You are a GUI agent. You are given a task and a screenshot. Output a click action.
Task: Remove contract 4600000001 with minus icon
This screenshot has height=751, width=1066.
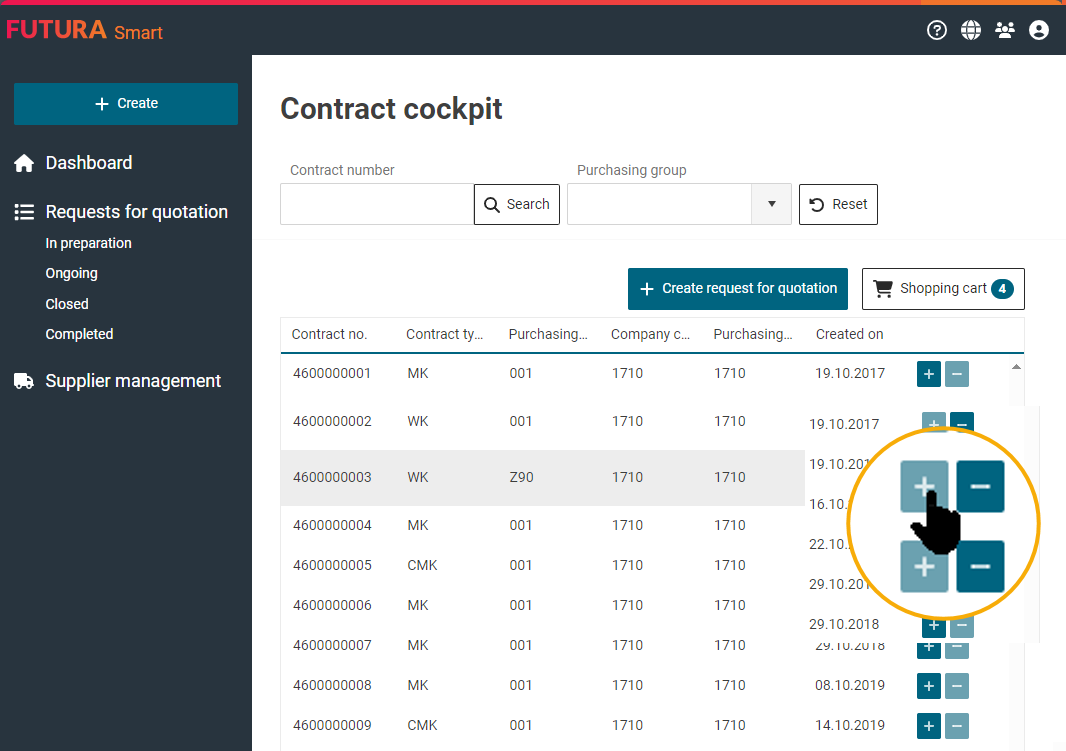coord(957,374)
